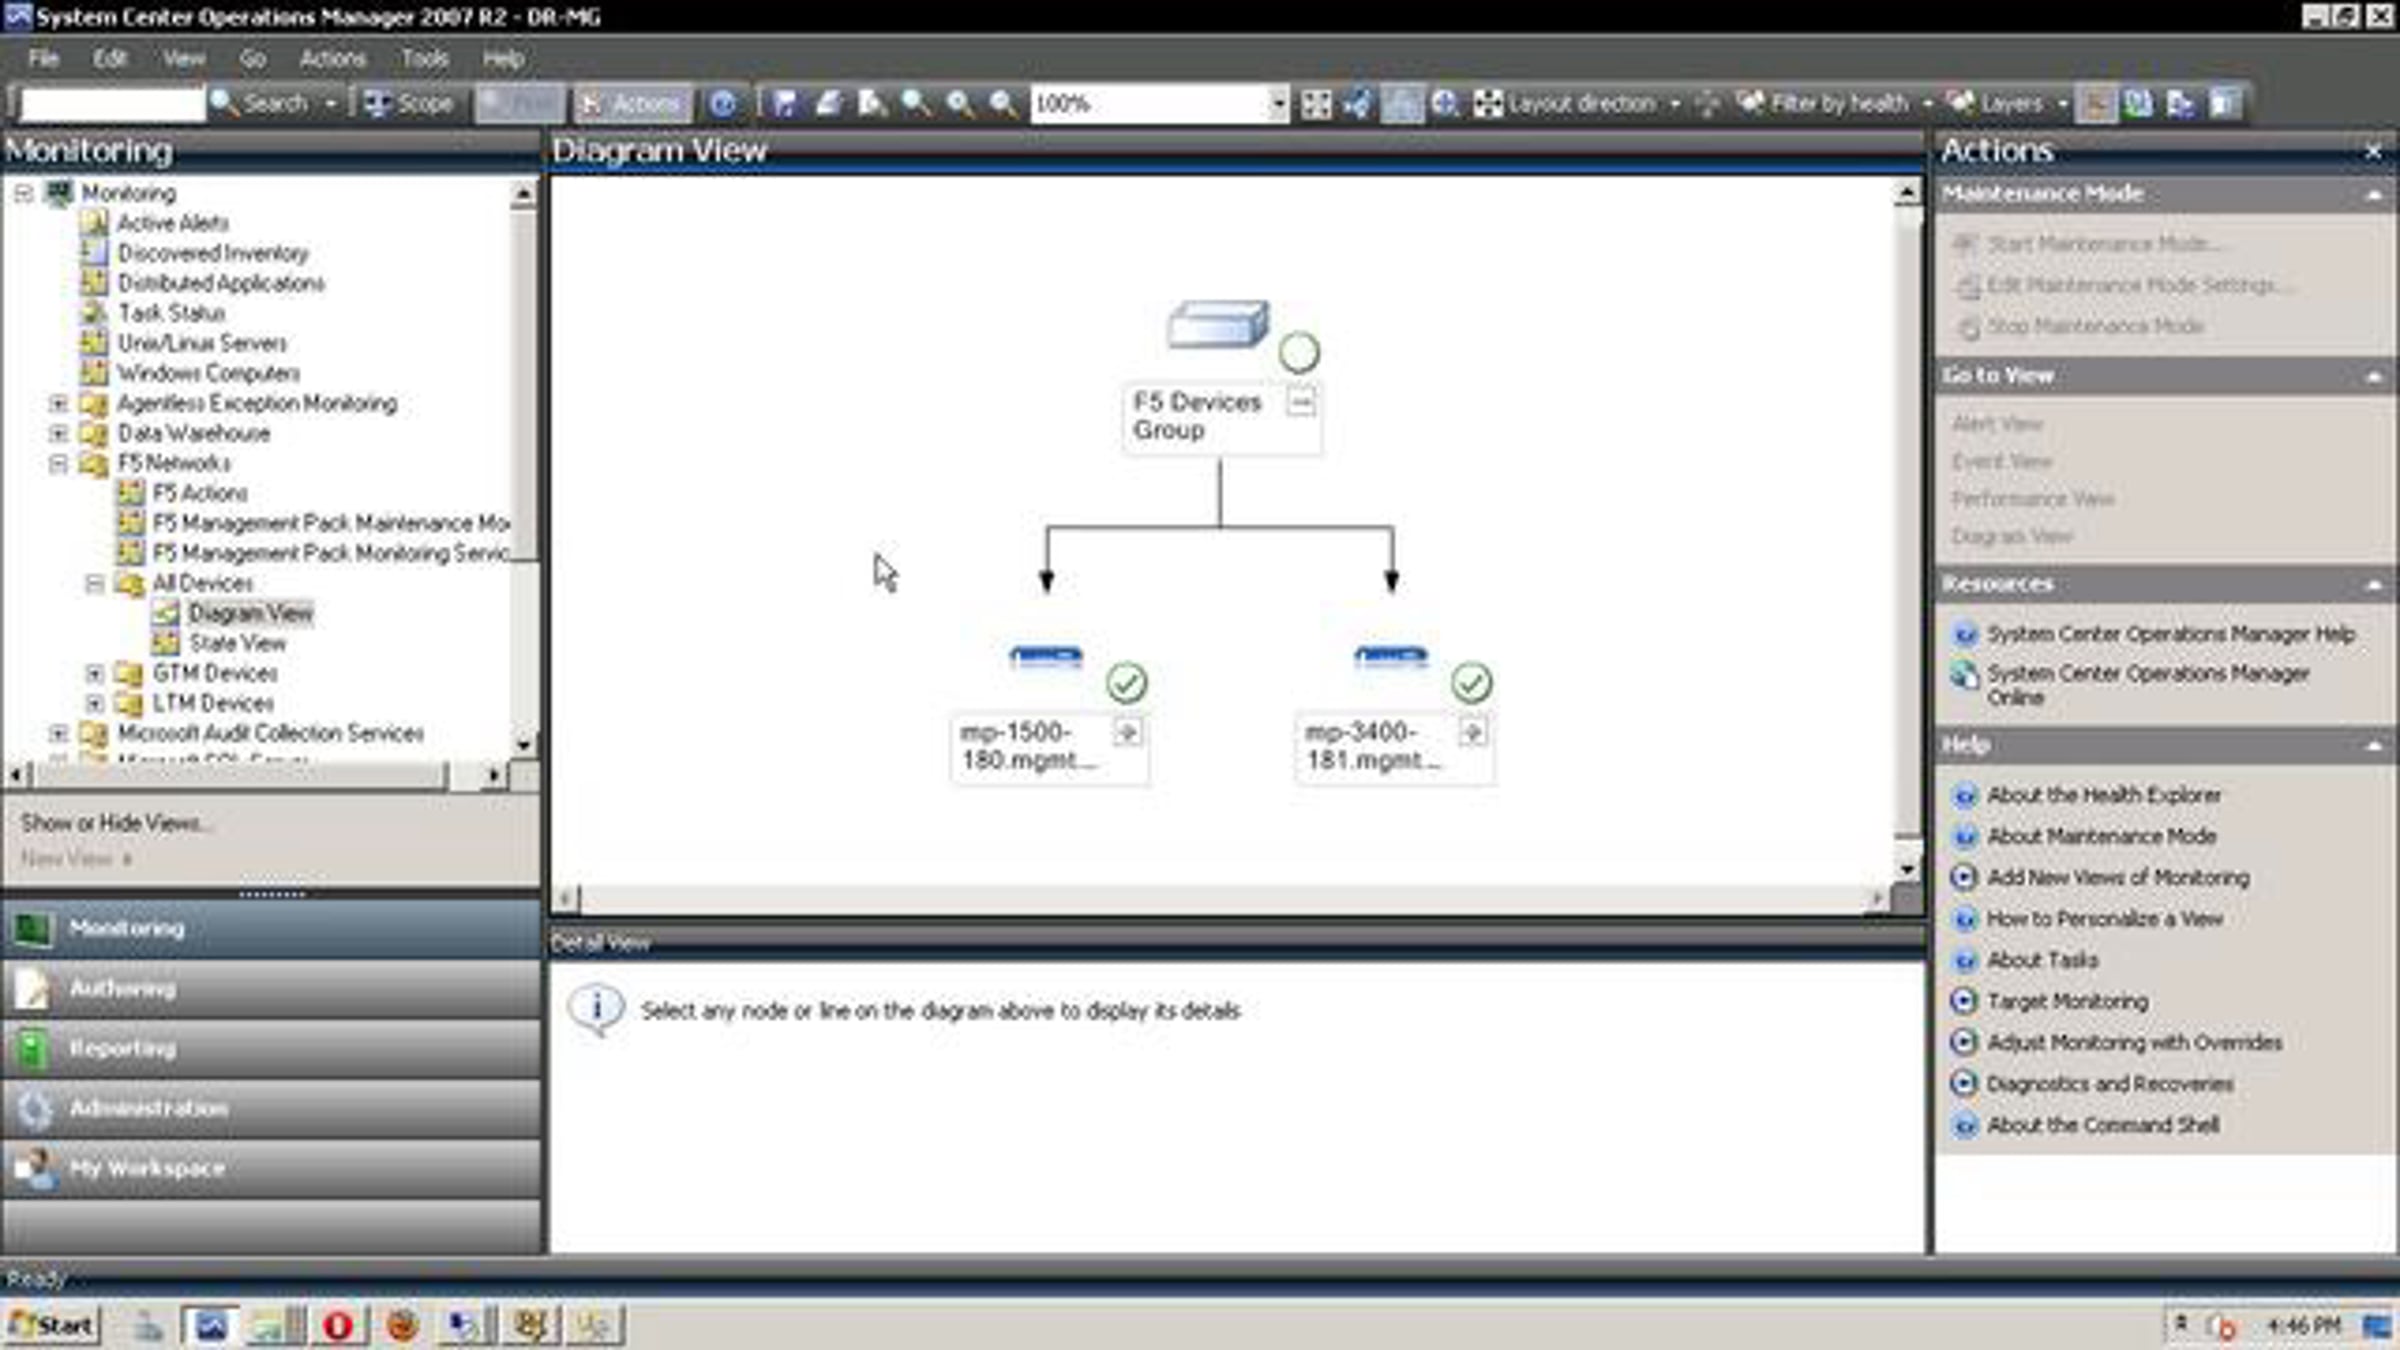2400x1350 pixels.
Task: Collapse the Resources actions section
Action: click(x=2374, y=585)
